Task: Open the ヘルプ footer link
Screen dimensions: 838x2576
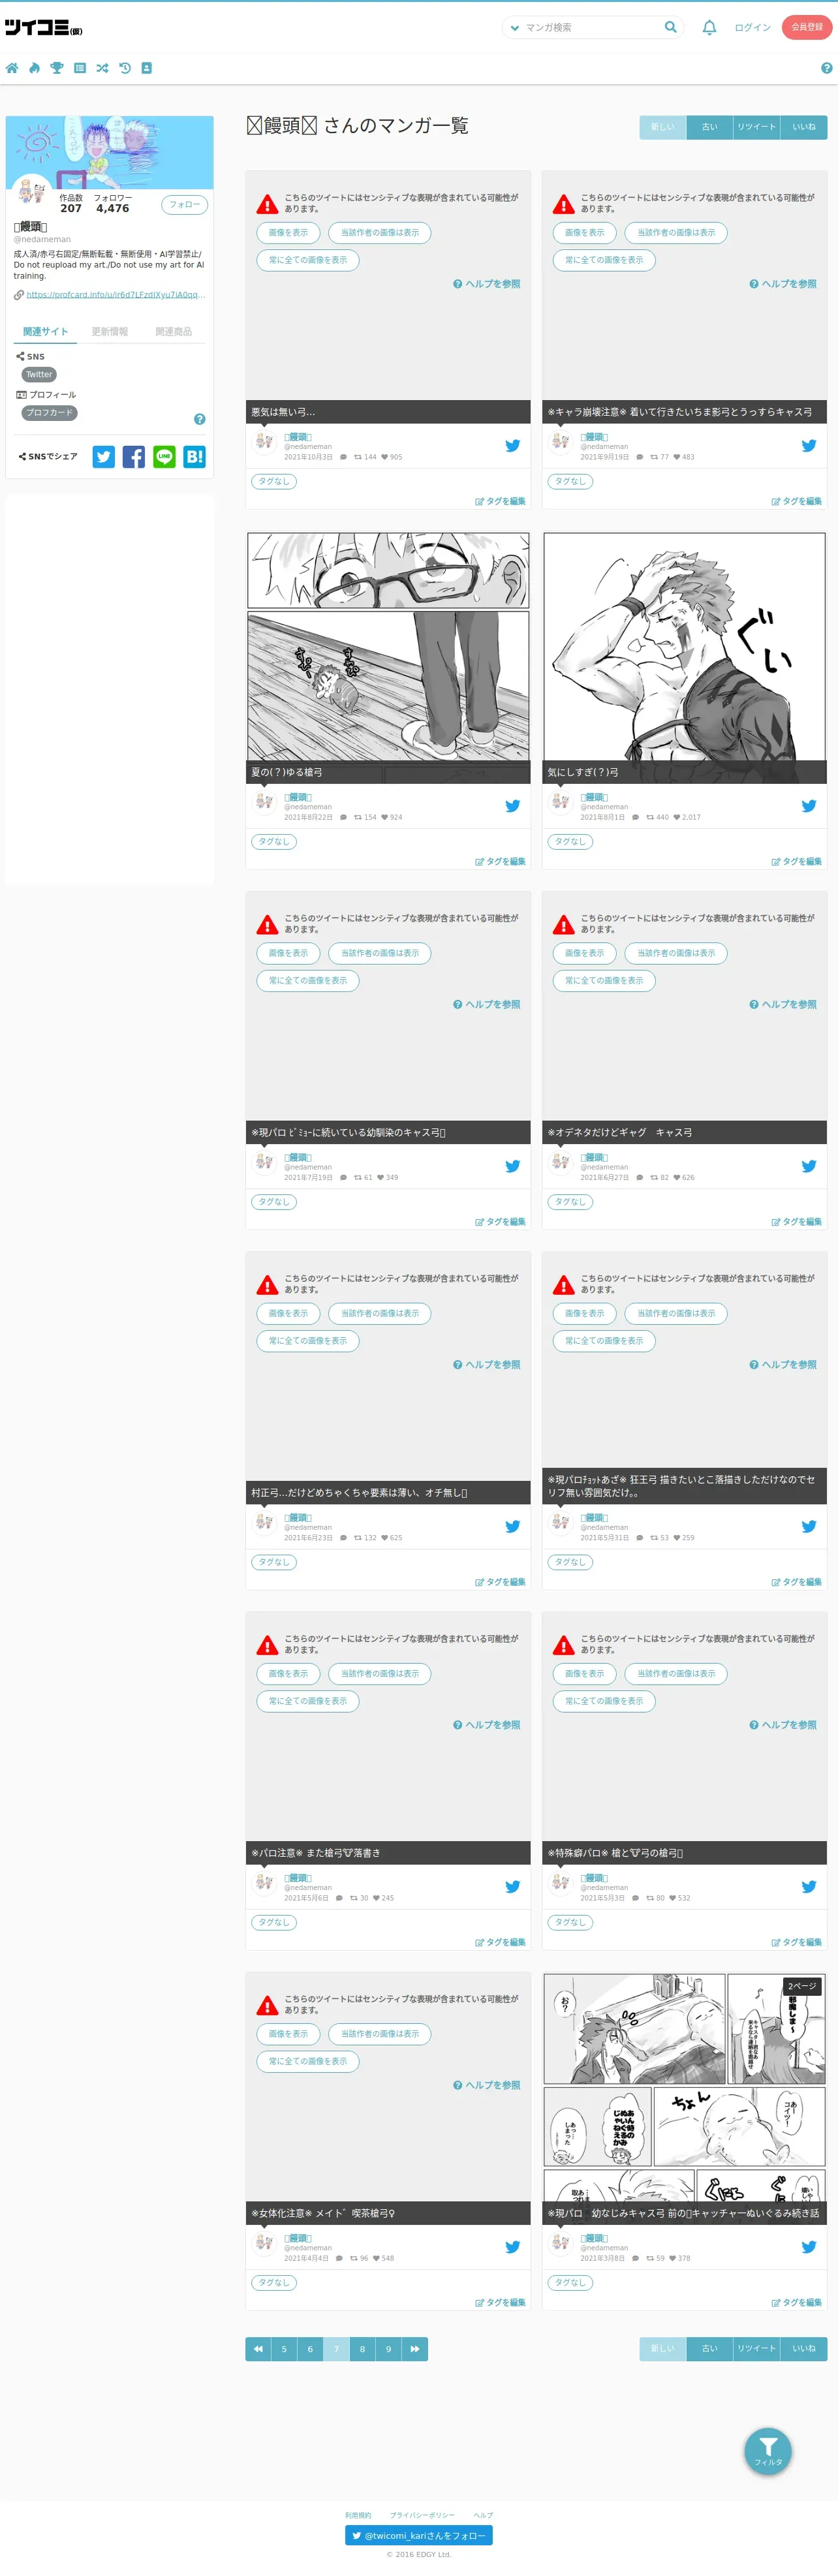Action: (x=483, y=2515)
